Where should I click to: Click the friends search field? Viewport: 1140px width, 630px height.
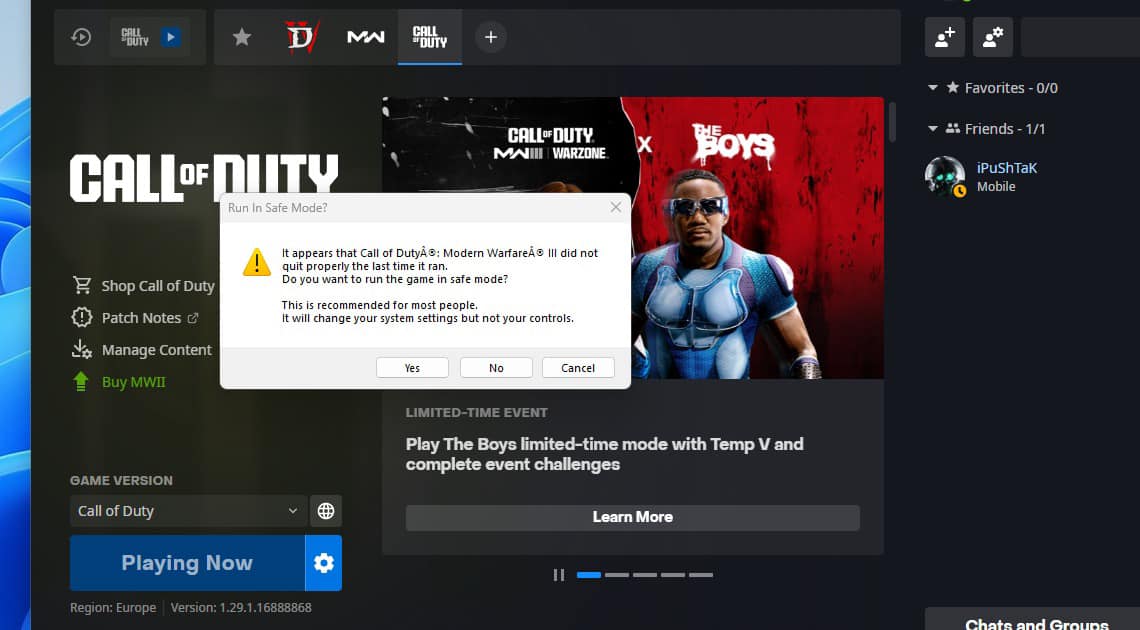pyautogui.click(x=1080, y=37)
